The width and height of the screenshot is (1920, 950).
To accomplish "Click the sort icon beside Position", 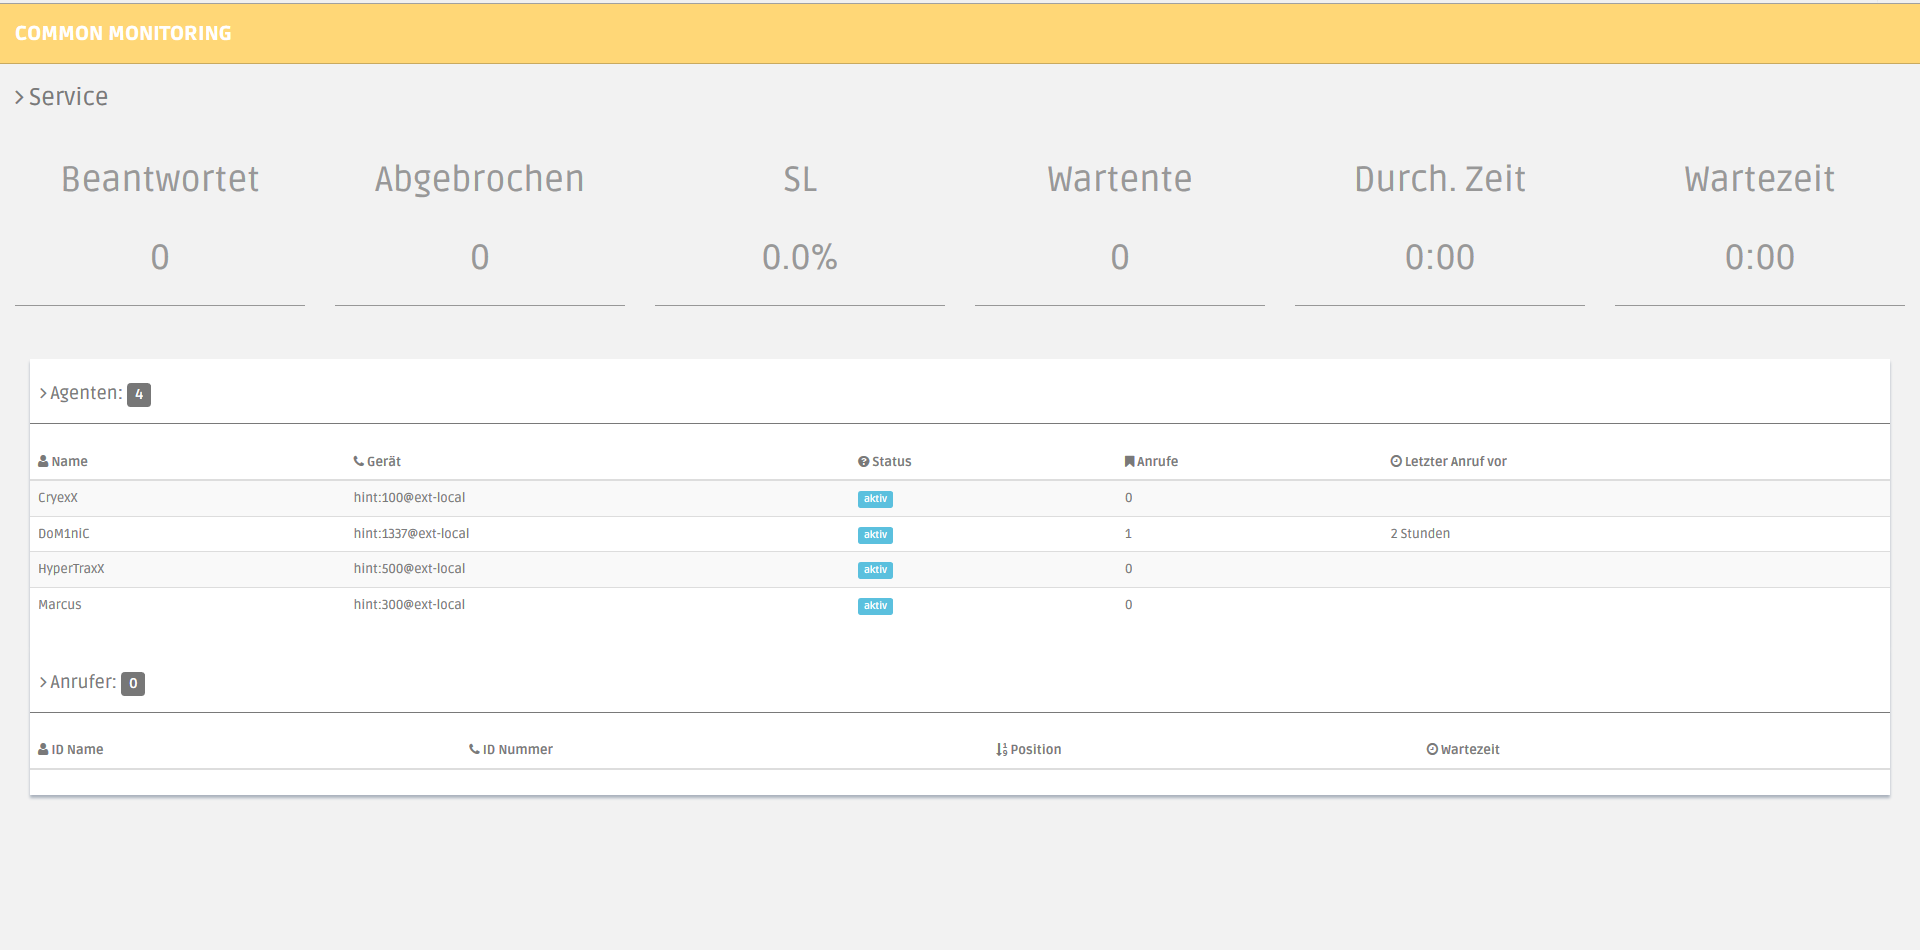I will pyautogui.click(x=1001, y=749).
